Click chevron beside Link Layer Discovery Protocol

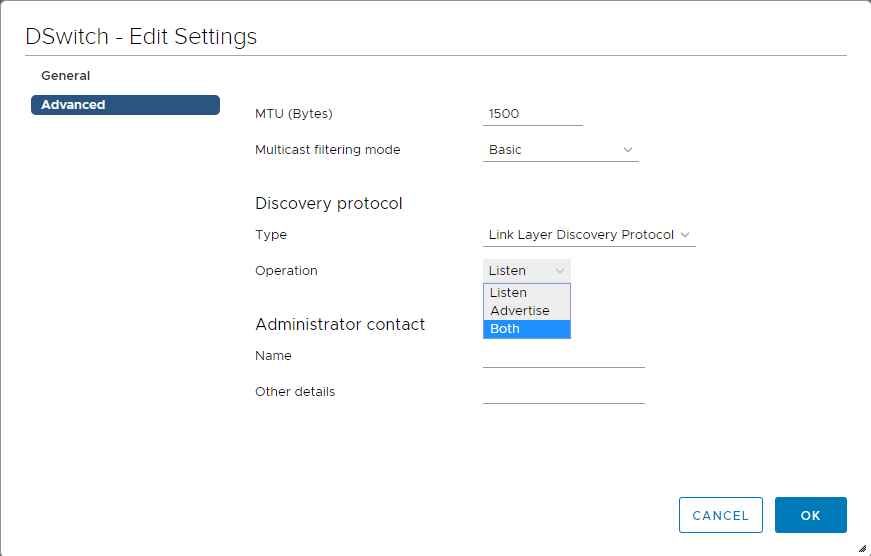(x=685, y=235)
